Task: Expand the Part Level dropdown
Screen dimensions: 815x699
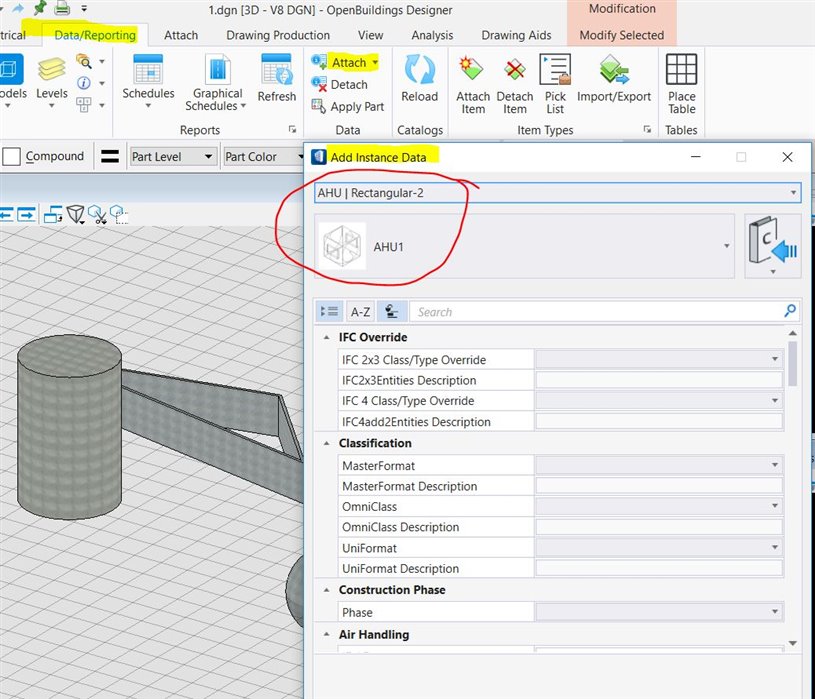Action: pyautogui.click(x=174, y=157)
